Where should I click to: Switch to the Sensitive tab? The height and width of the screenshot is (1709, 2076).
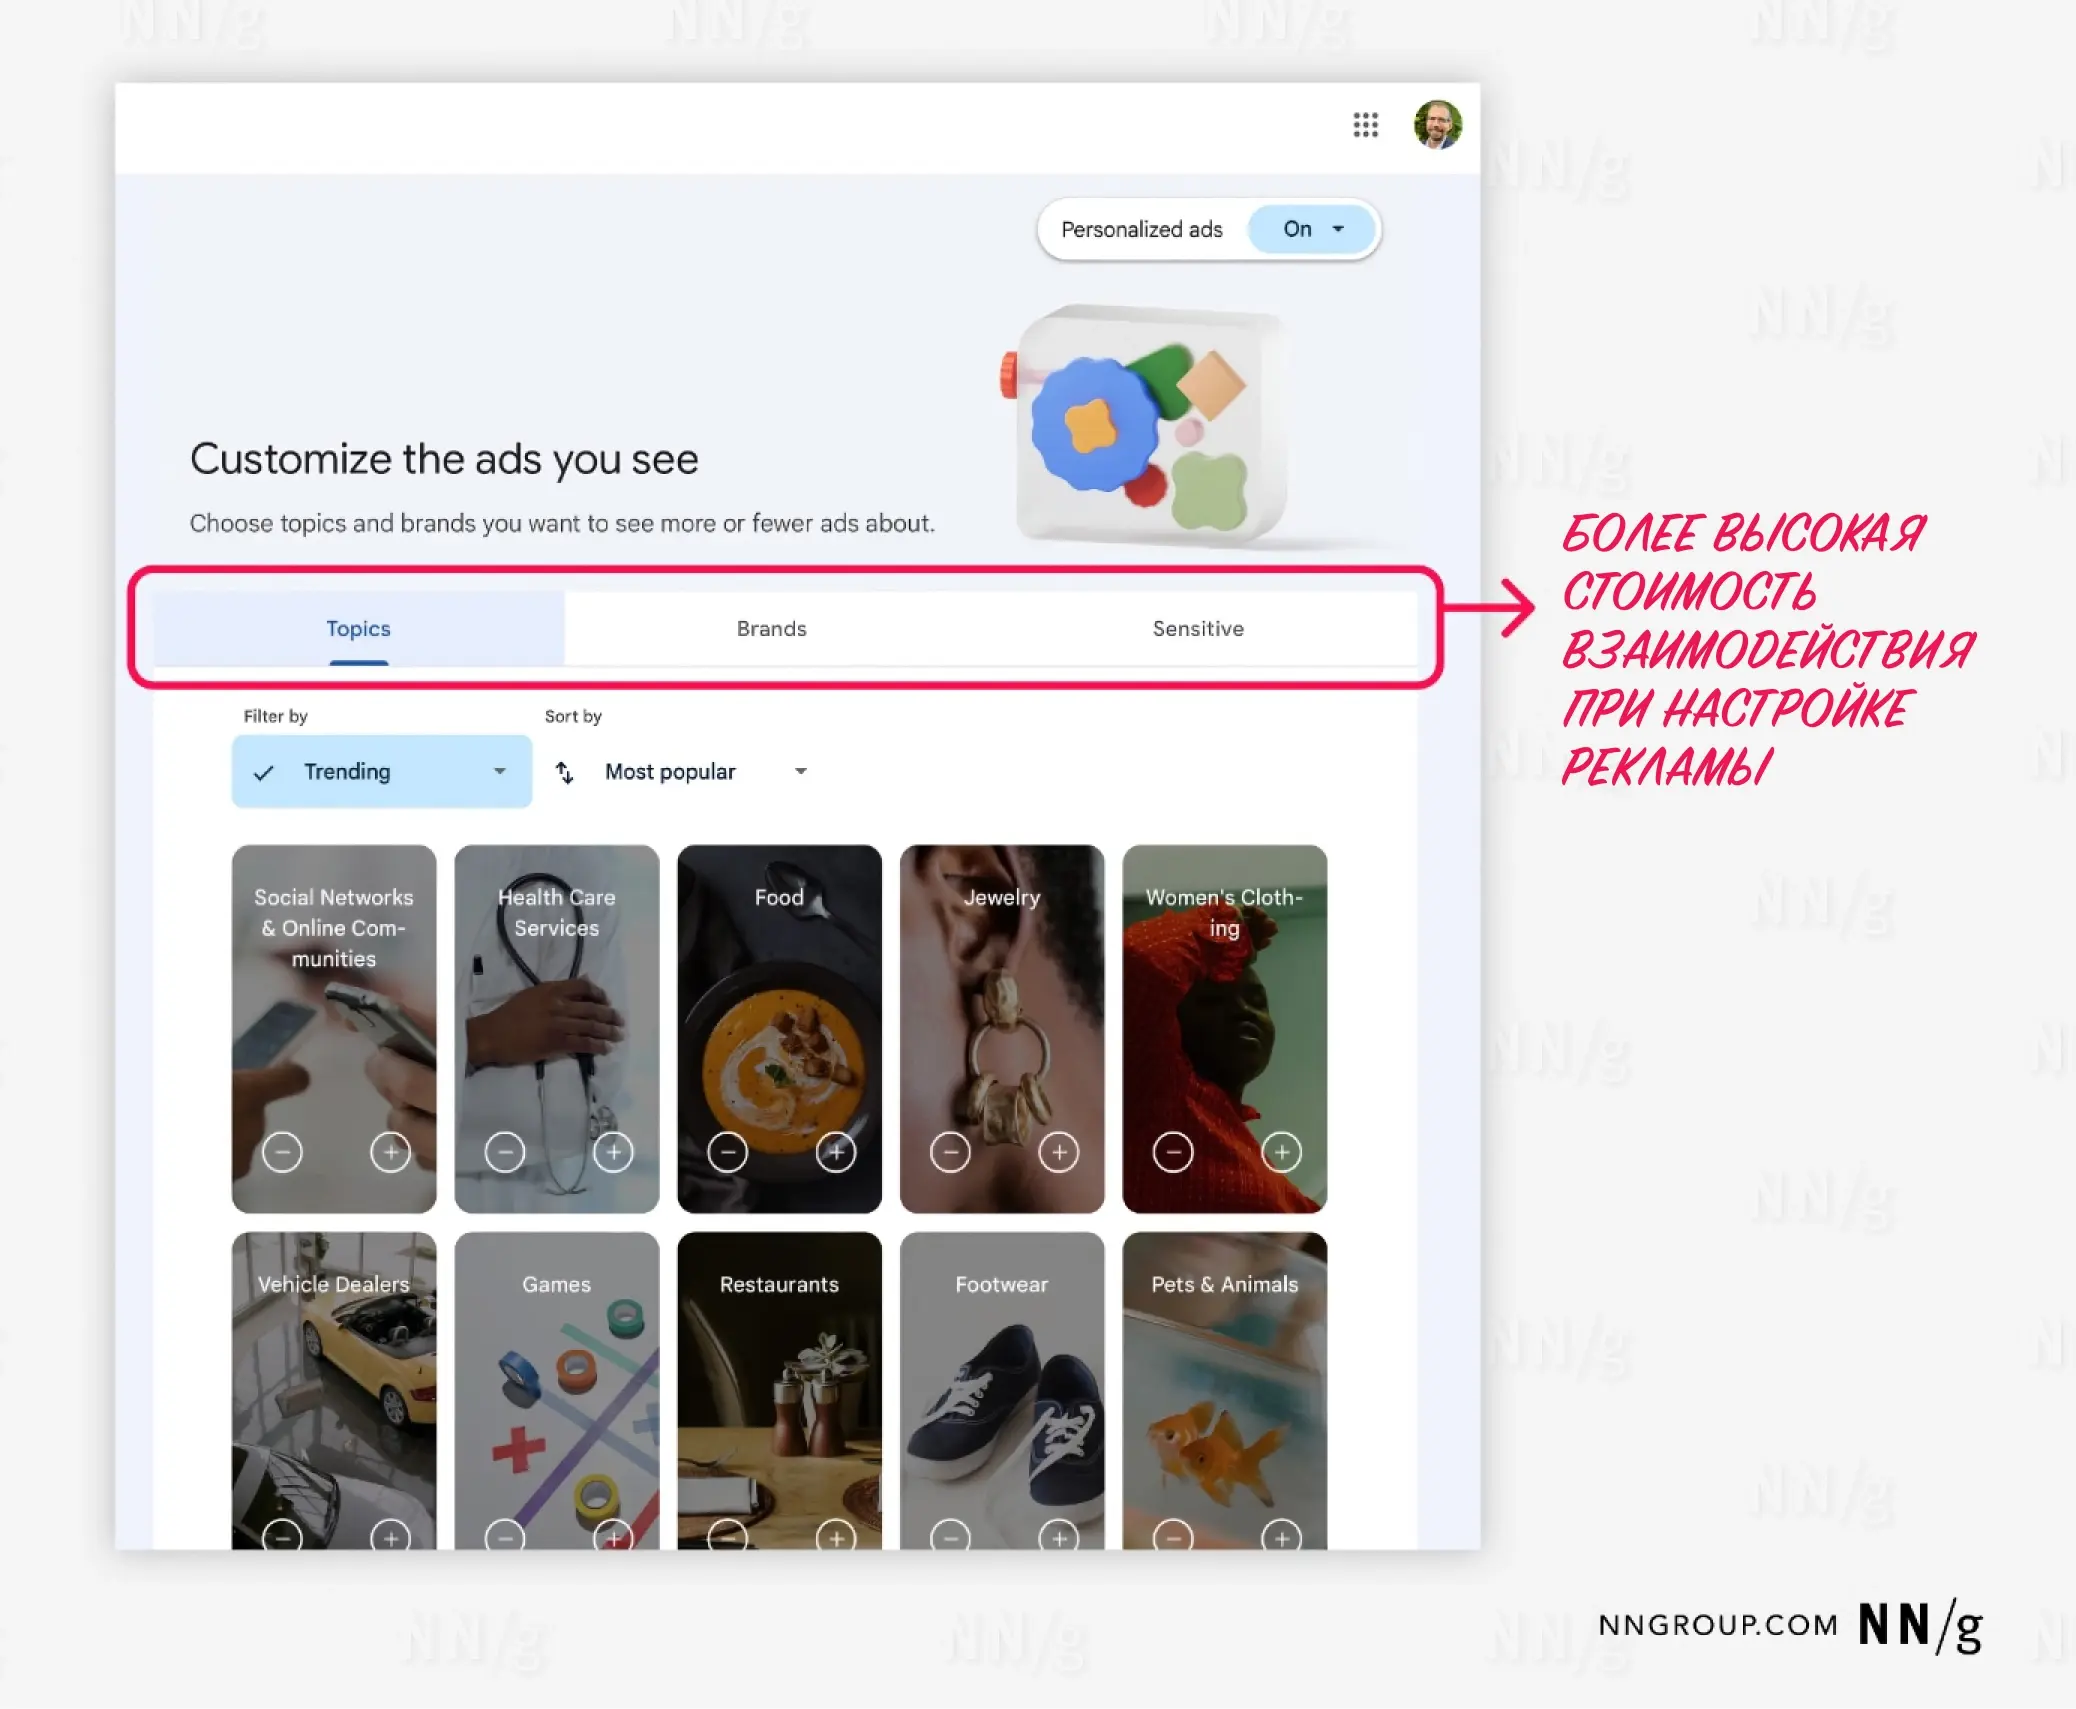click(x=1197, y=629)
